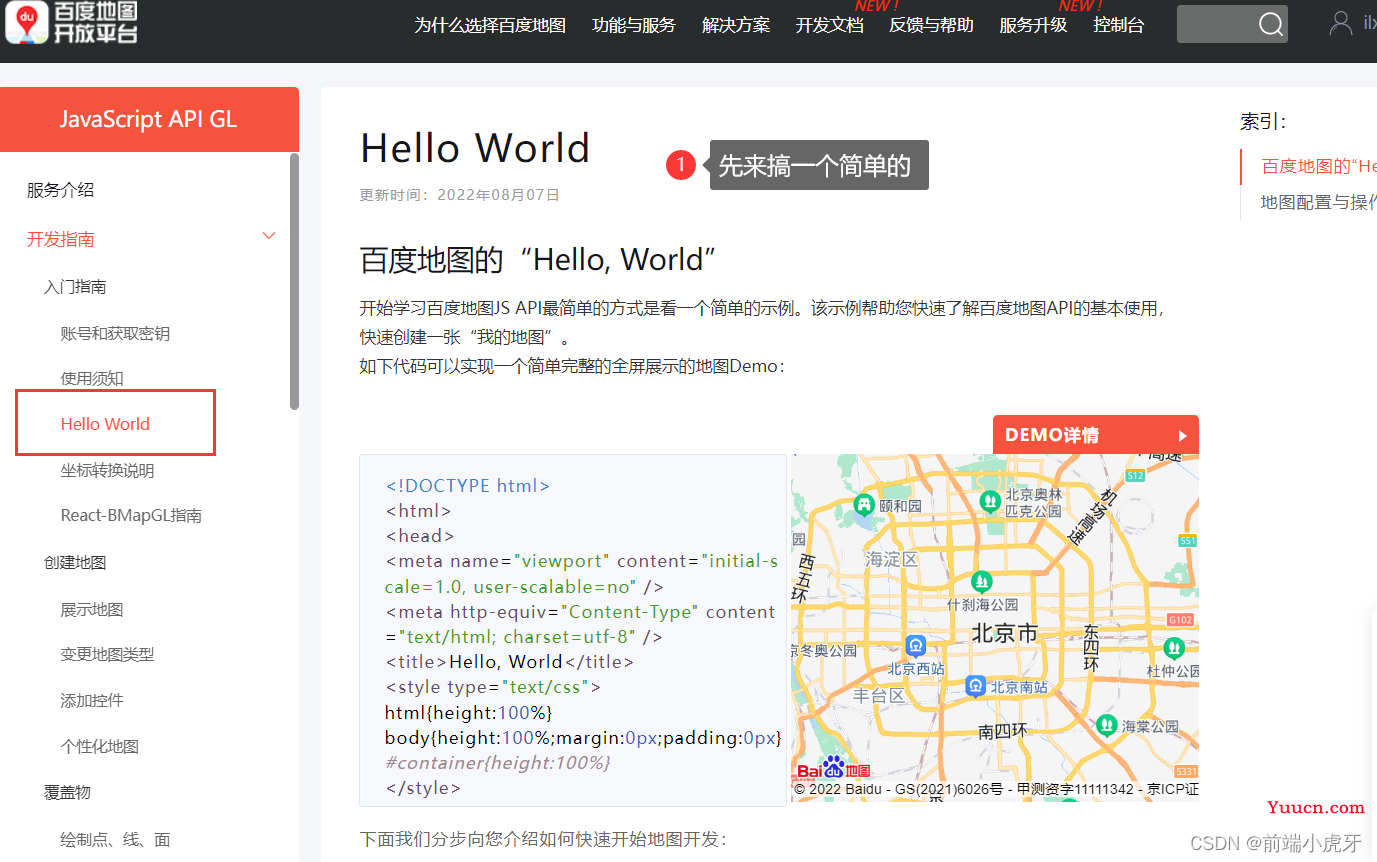Click the Hello World page heading
Screen dimensions: 1377x862
point(475,148)
